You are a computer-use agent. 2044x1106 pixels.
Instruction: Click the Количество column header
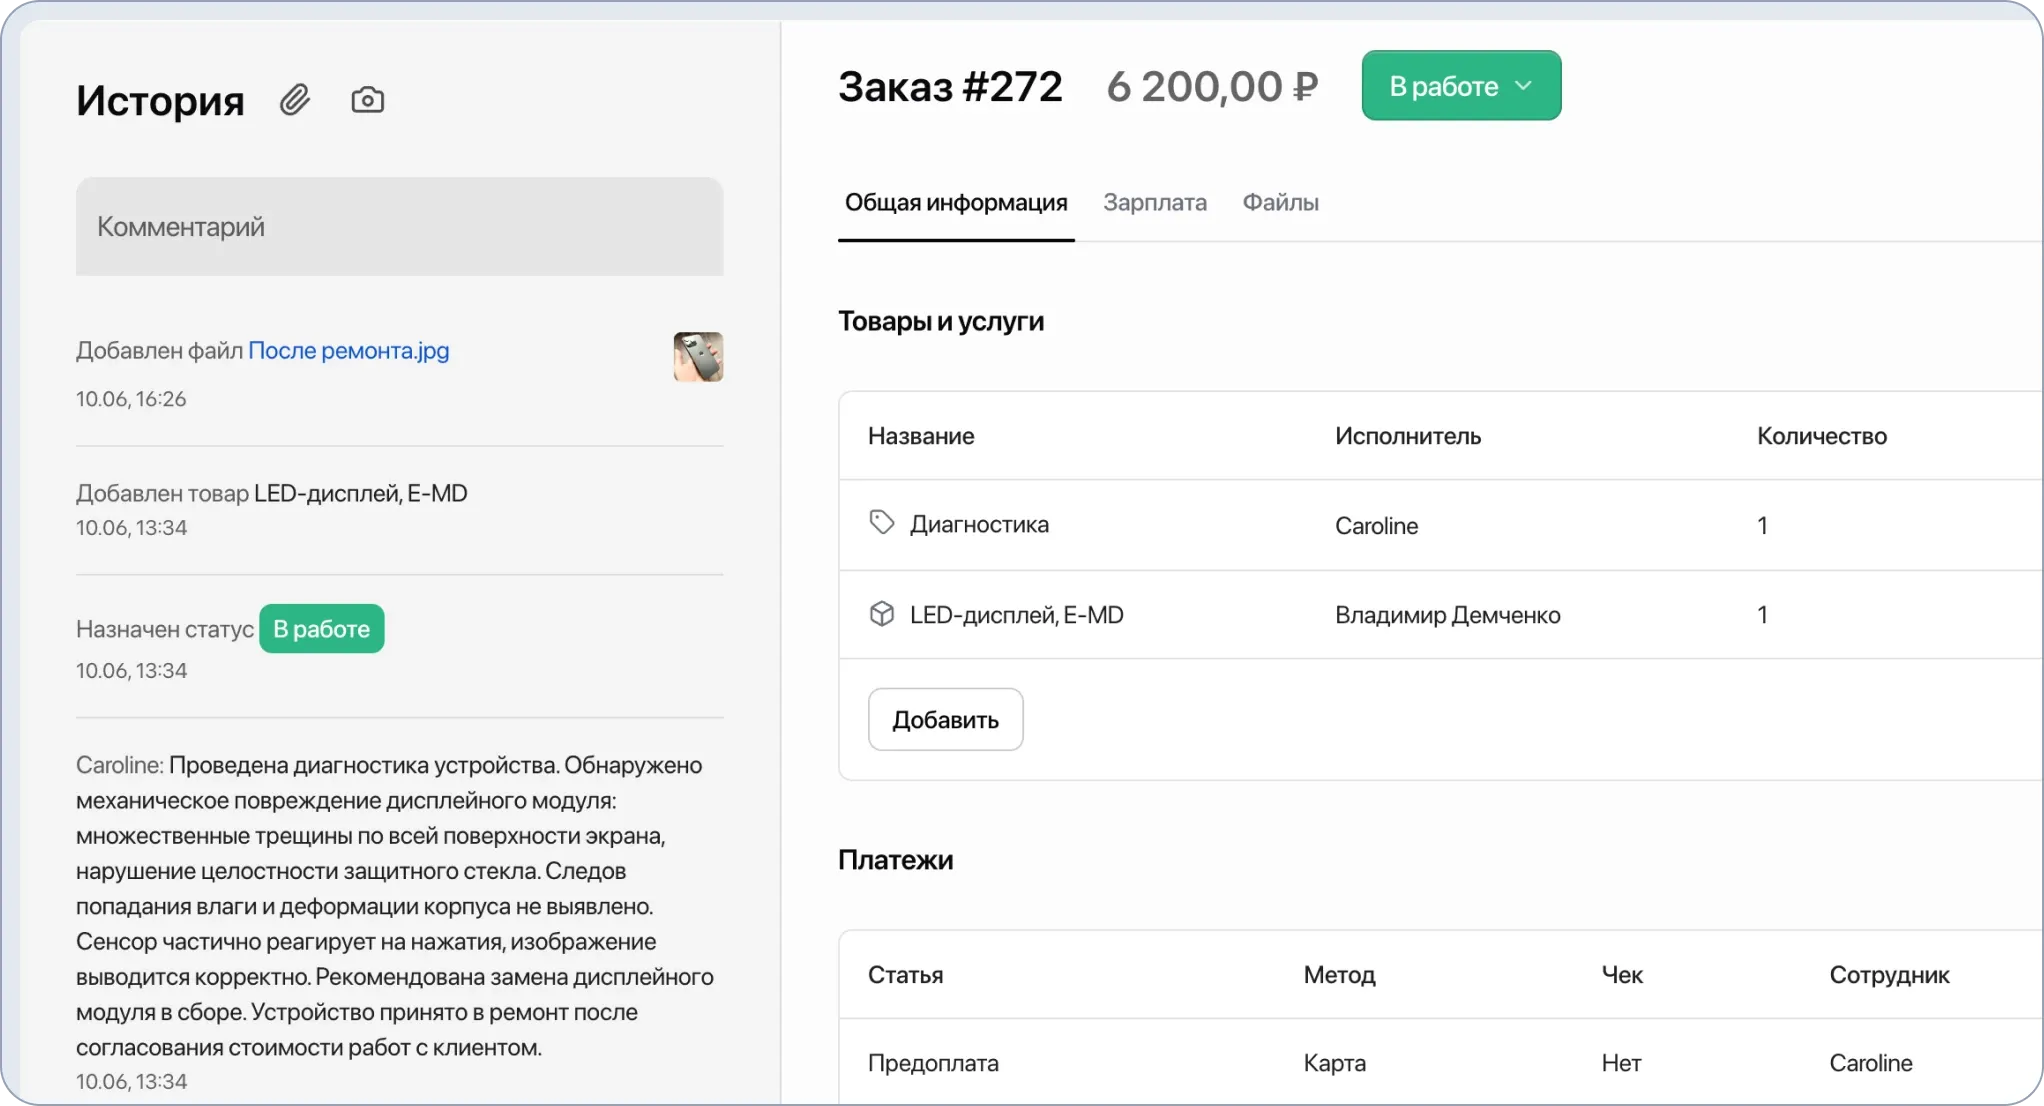(1822, 436)
